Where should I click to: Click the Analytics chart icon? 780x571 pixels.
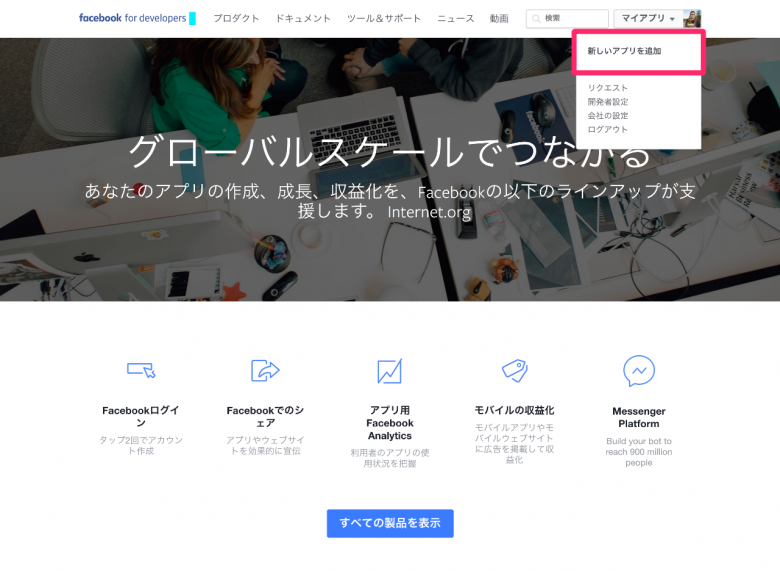click(x=390, y=371)
